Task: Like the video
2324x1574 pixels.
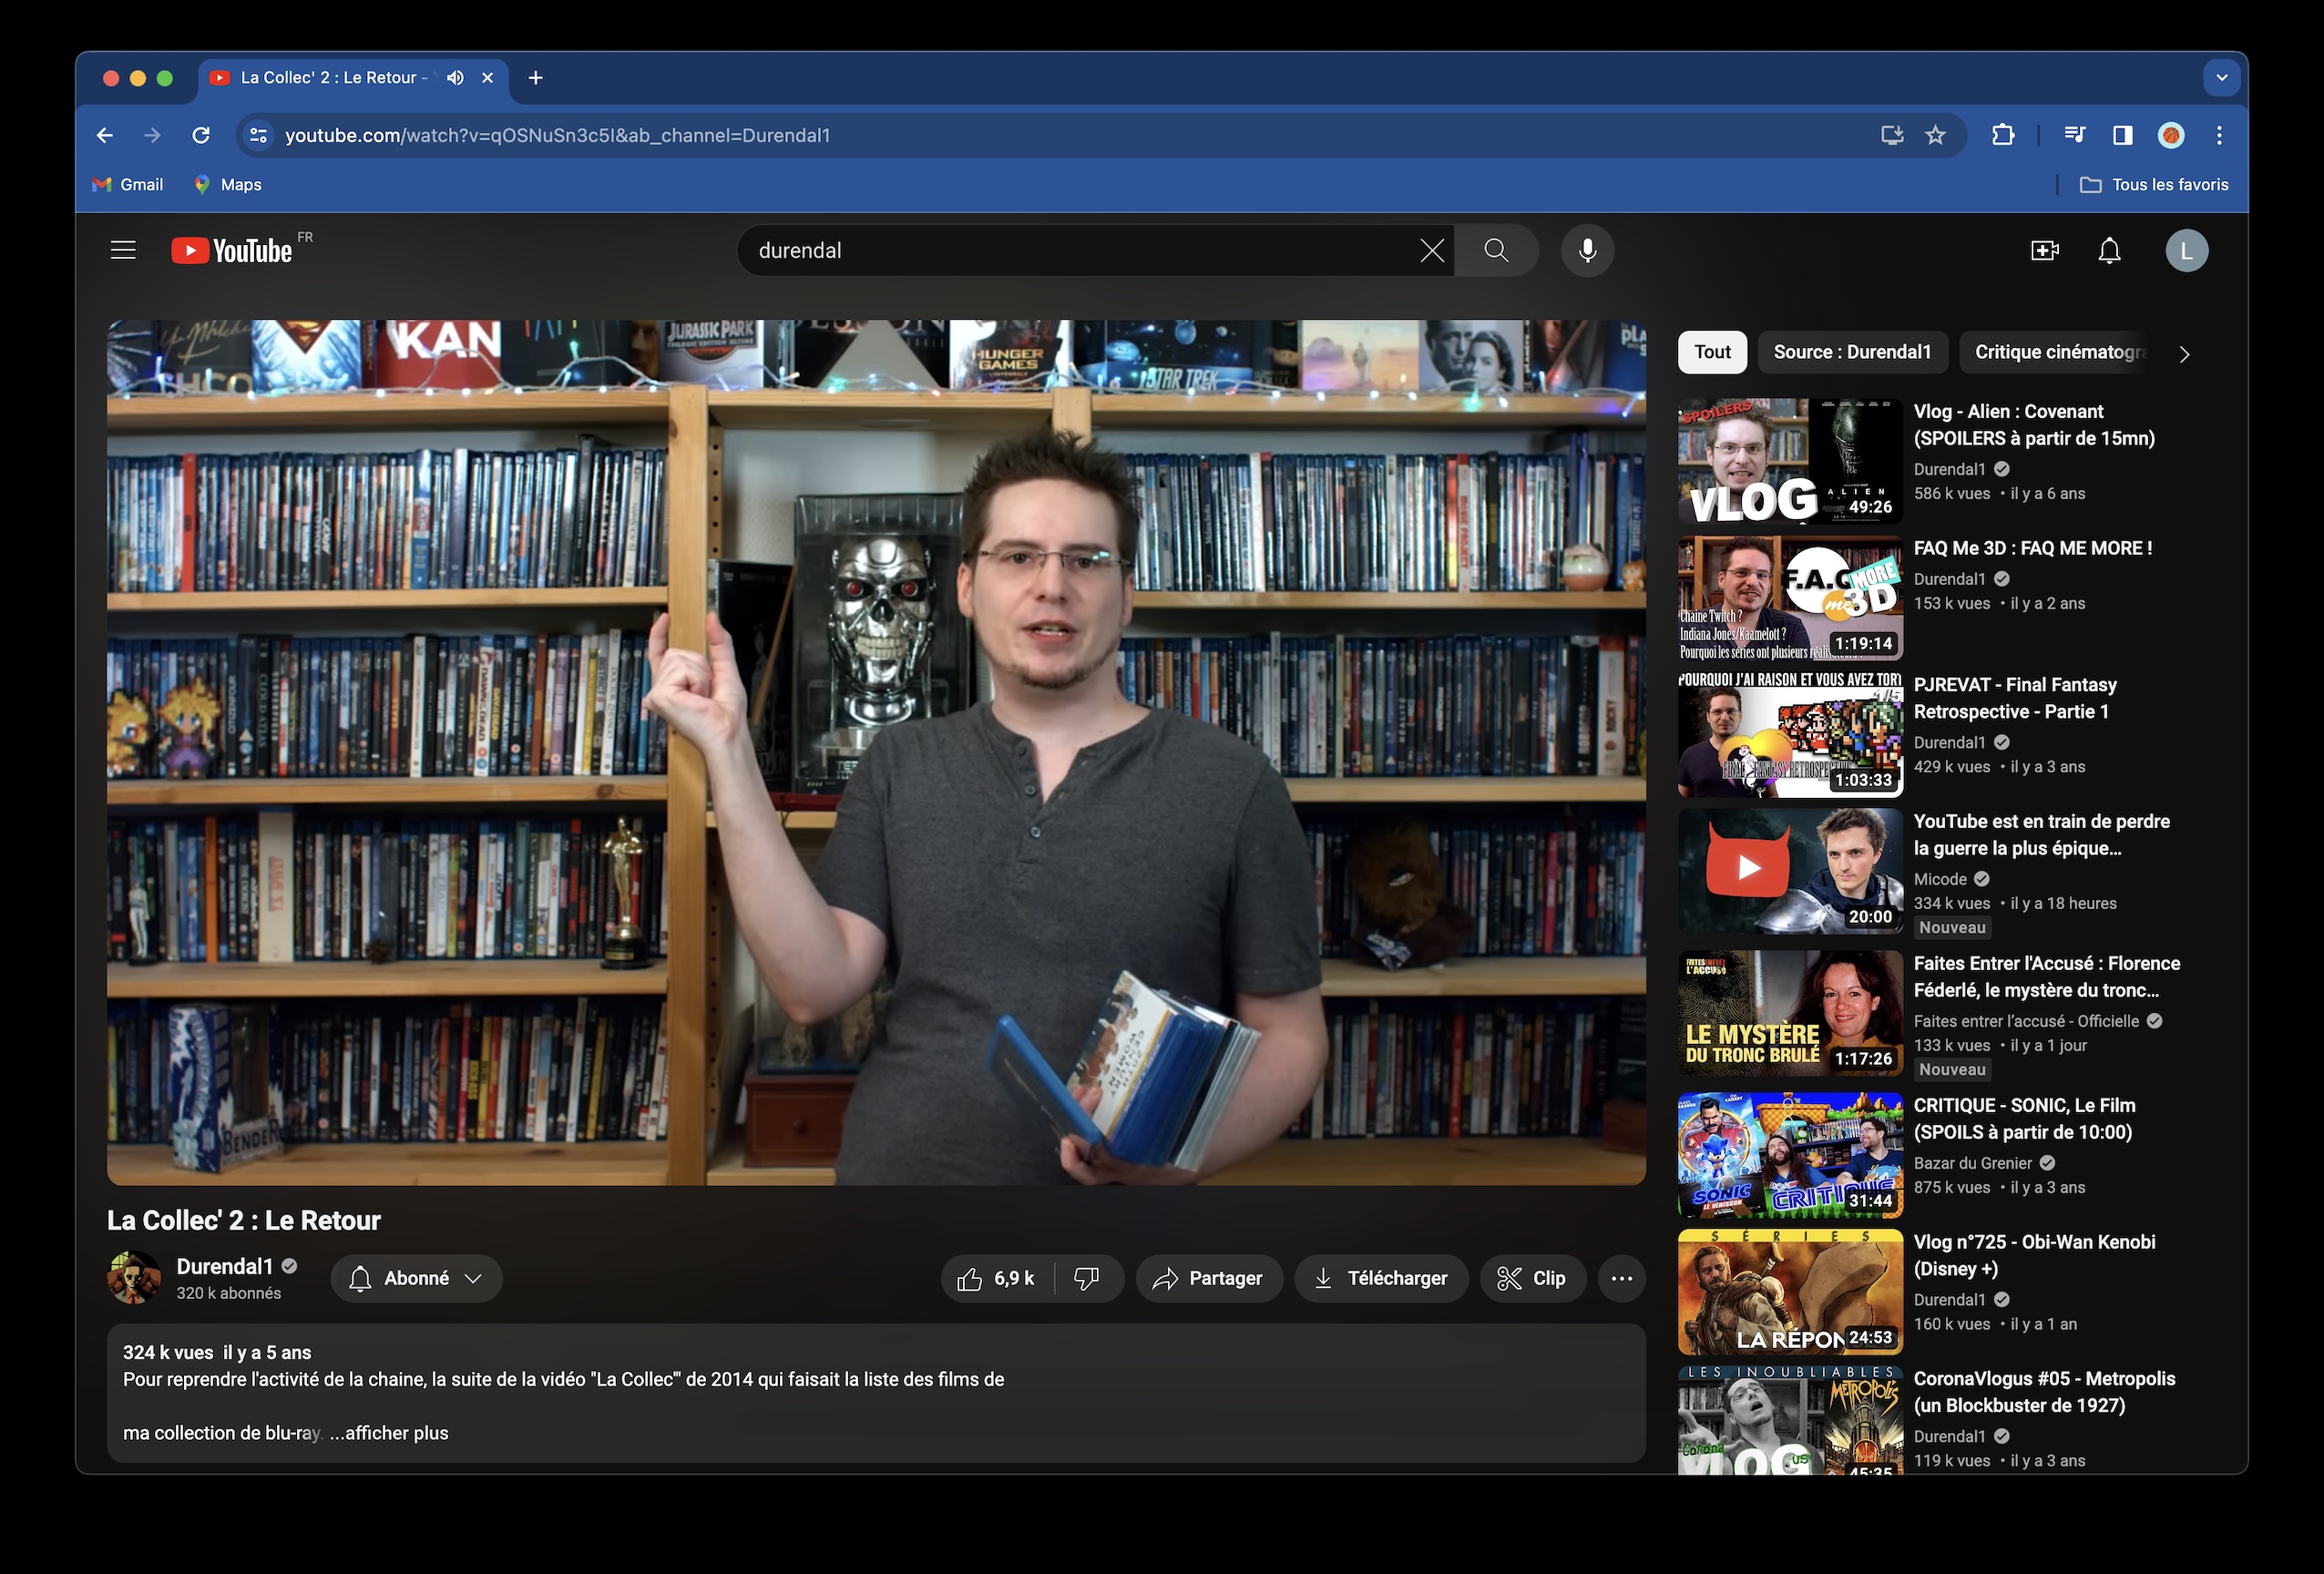Action: point(997,1278)
